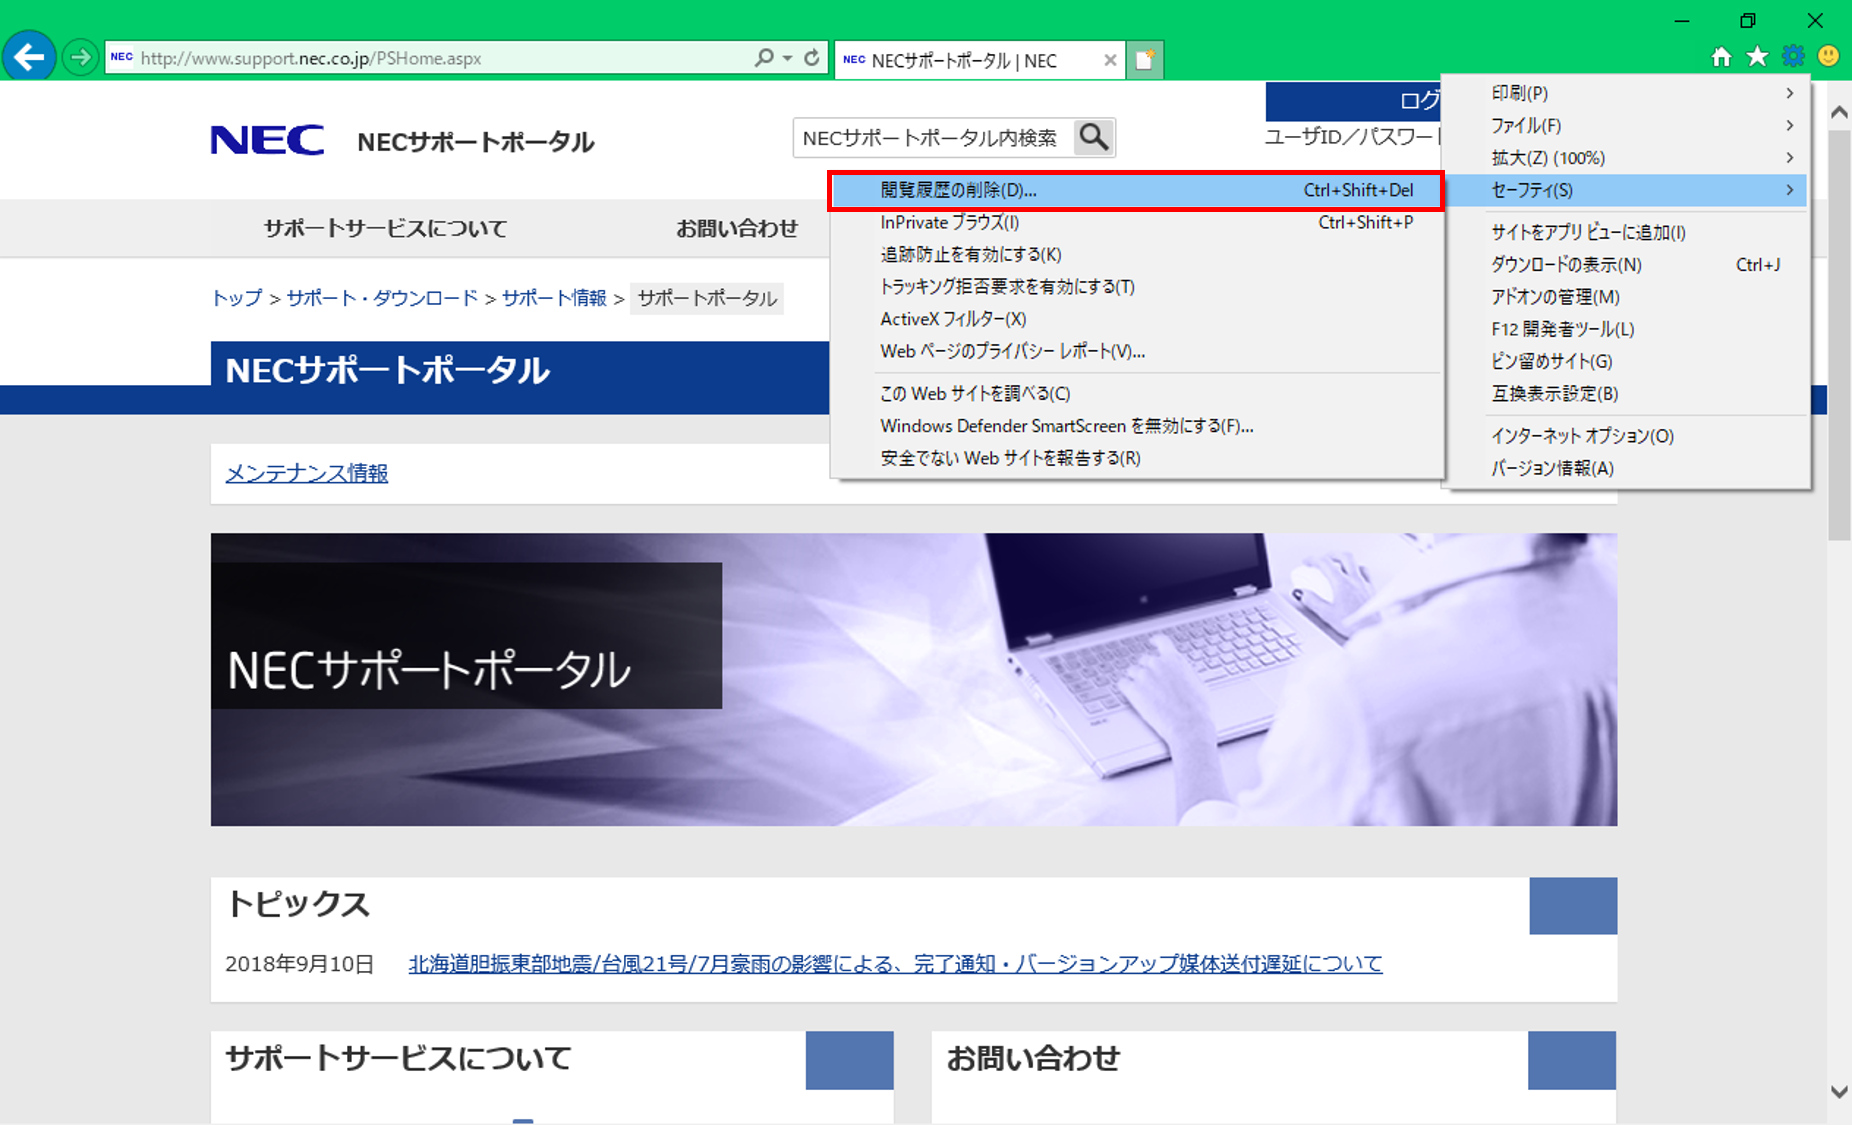Open a new tab button

(1145, 60)
